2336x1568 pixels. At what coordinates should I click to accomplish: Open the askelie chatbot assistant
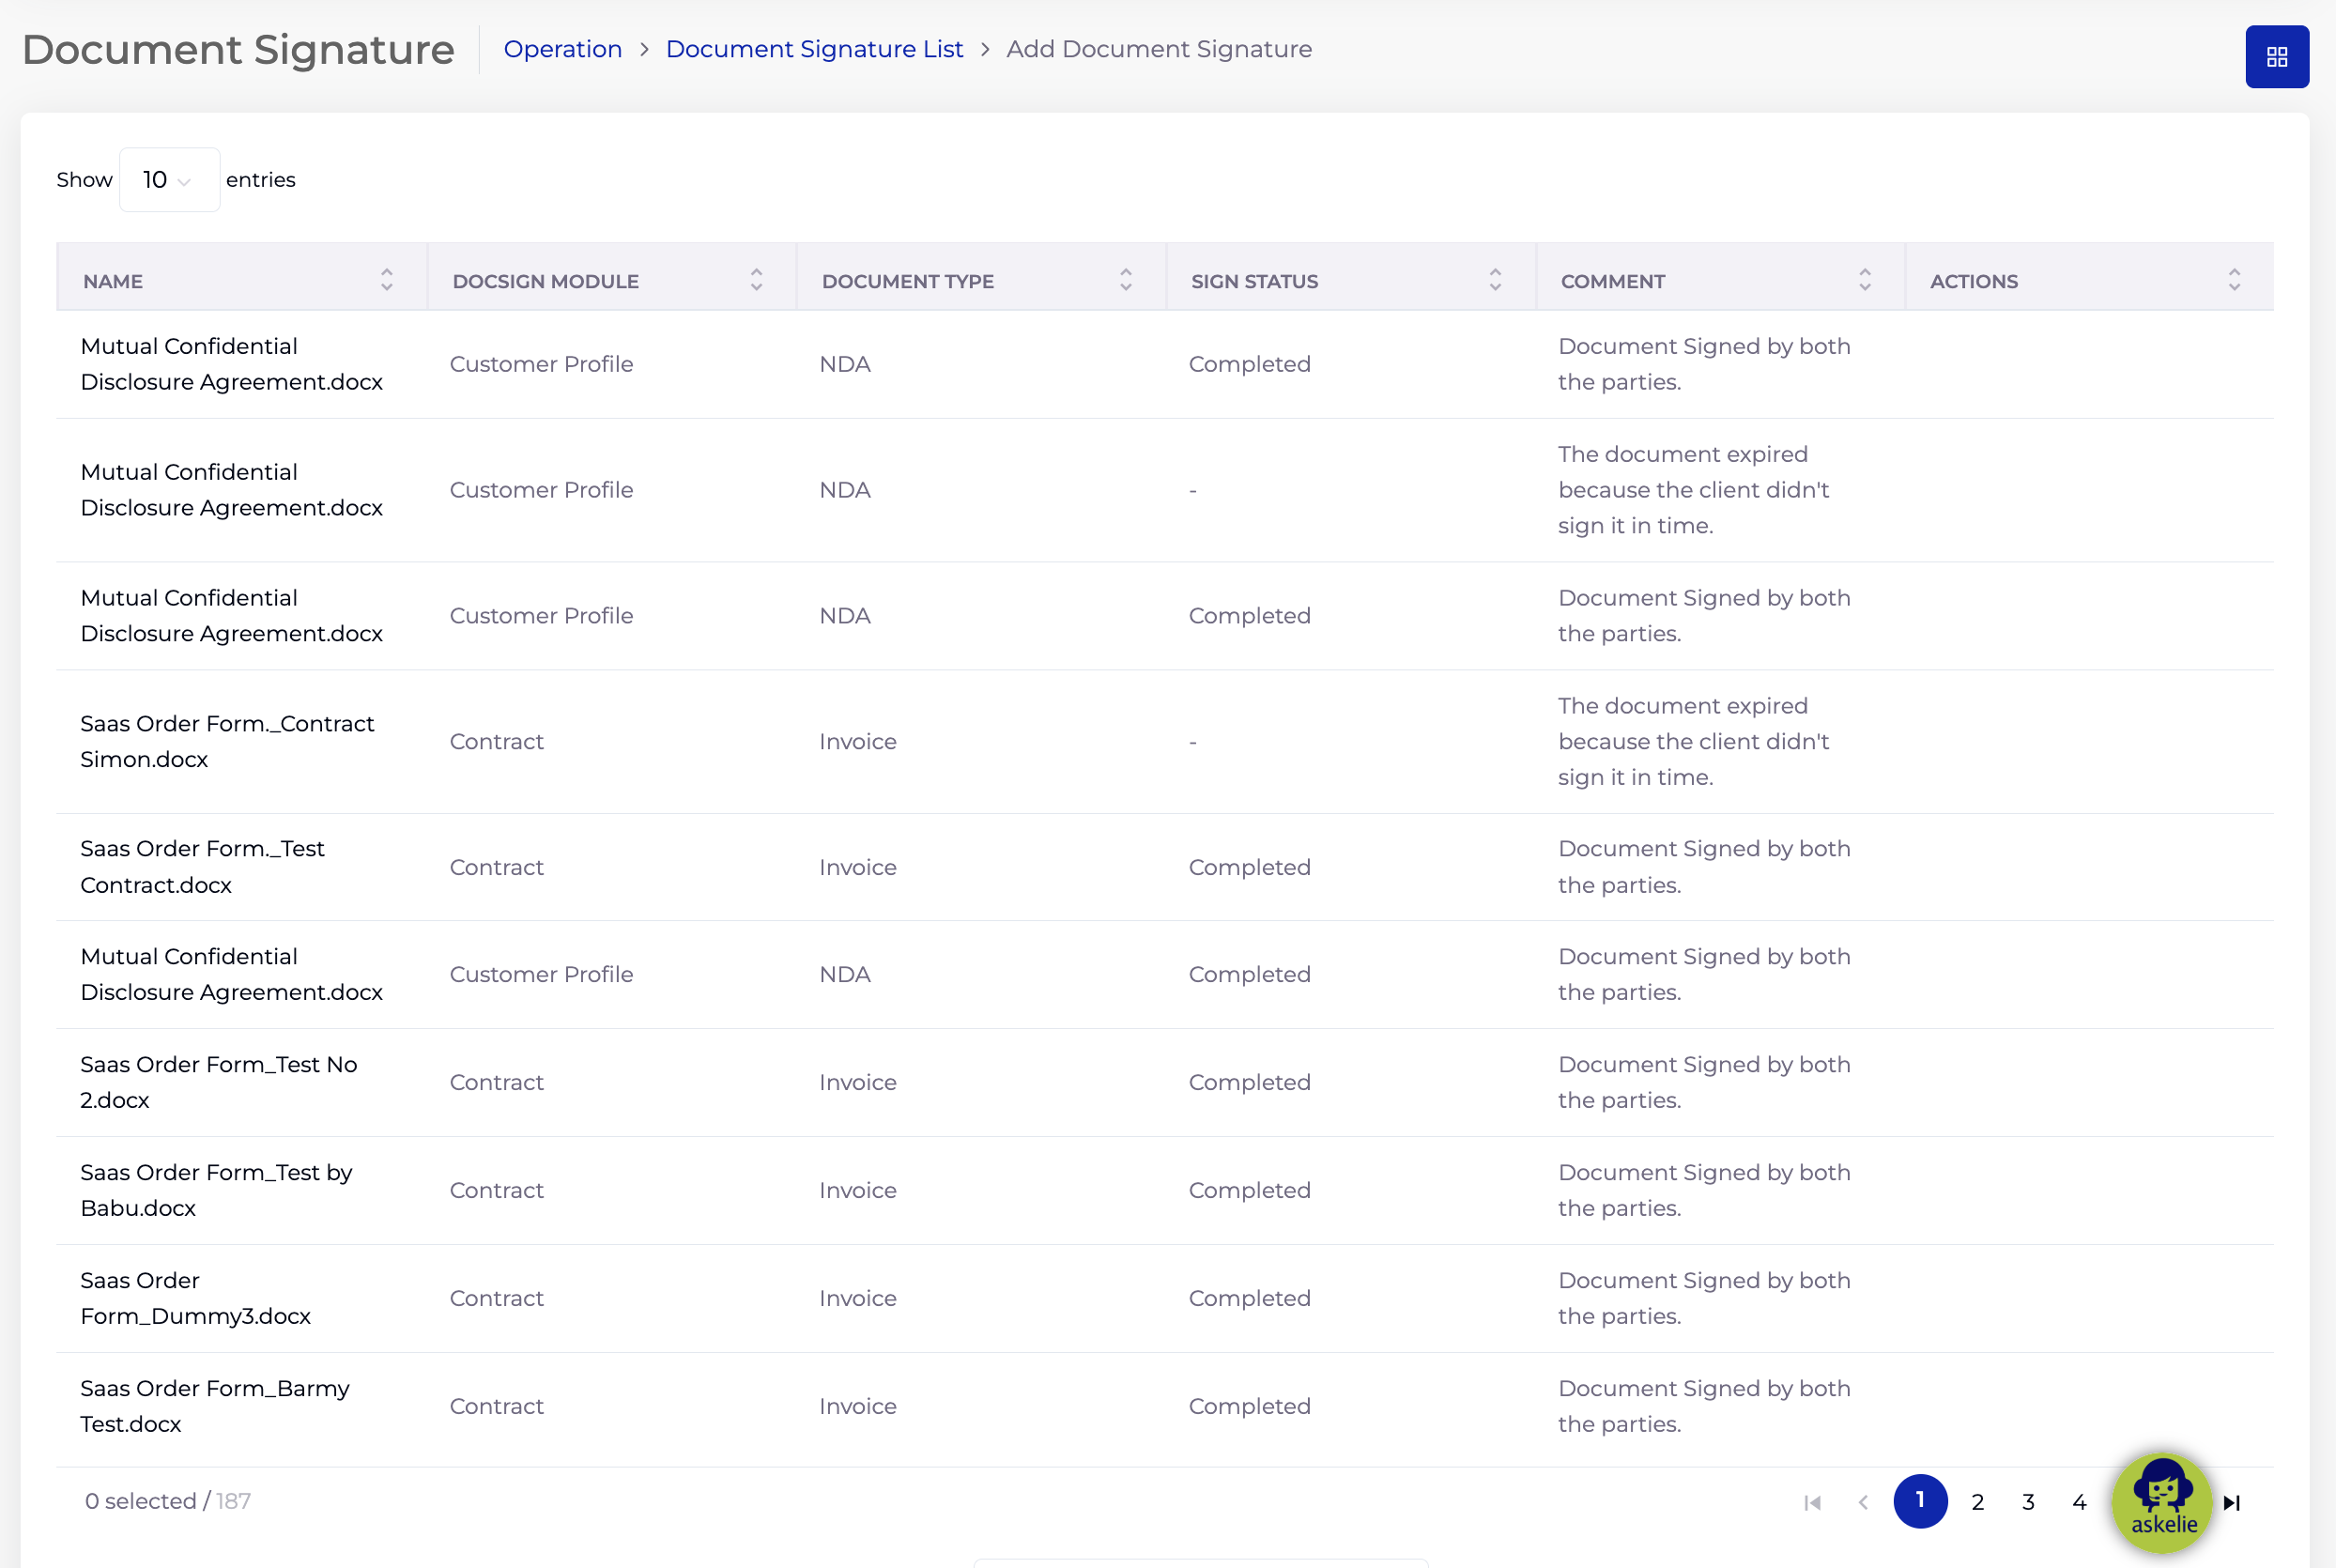coord(2162,1502)
